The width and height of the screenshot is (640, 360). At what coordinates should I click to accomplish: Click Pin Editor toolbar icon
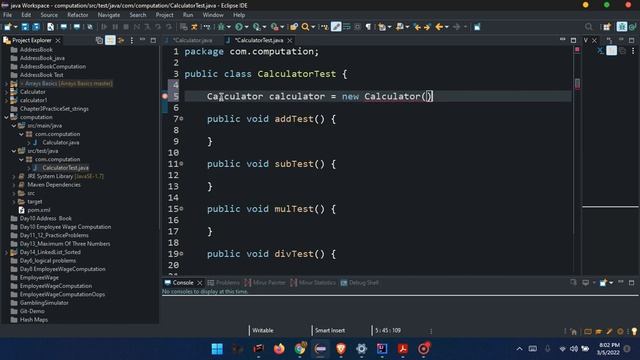(477, 27)
